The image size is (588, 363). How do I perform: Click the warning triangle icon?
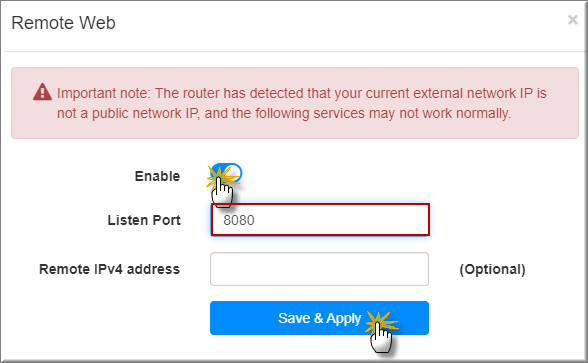point(42,92)
